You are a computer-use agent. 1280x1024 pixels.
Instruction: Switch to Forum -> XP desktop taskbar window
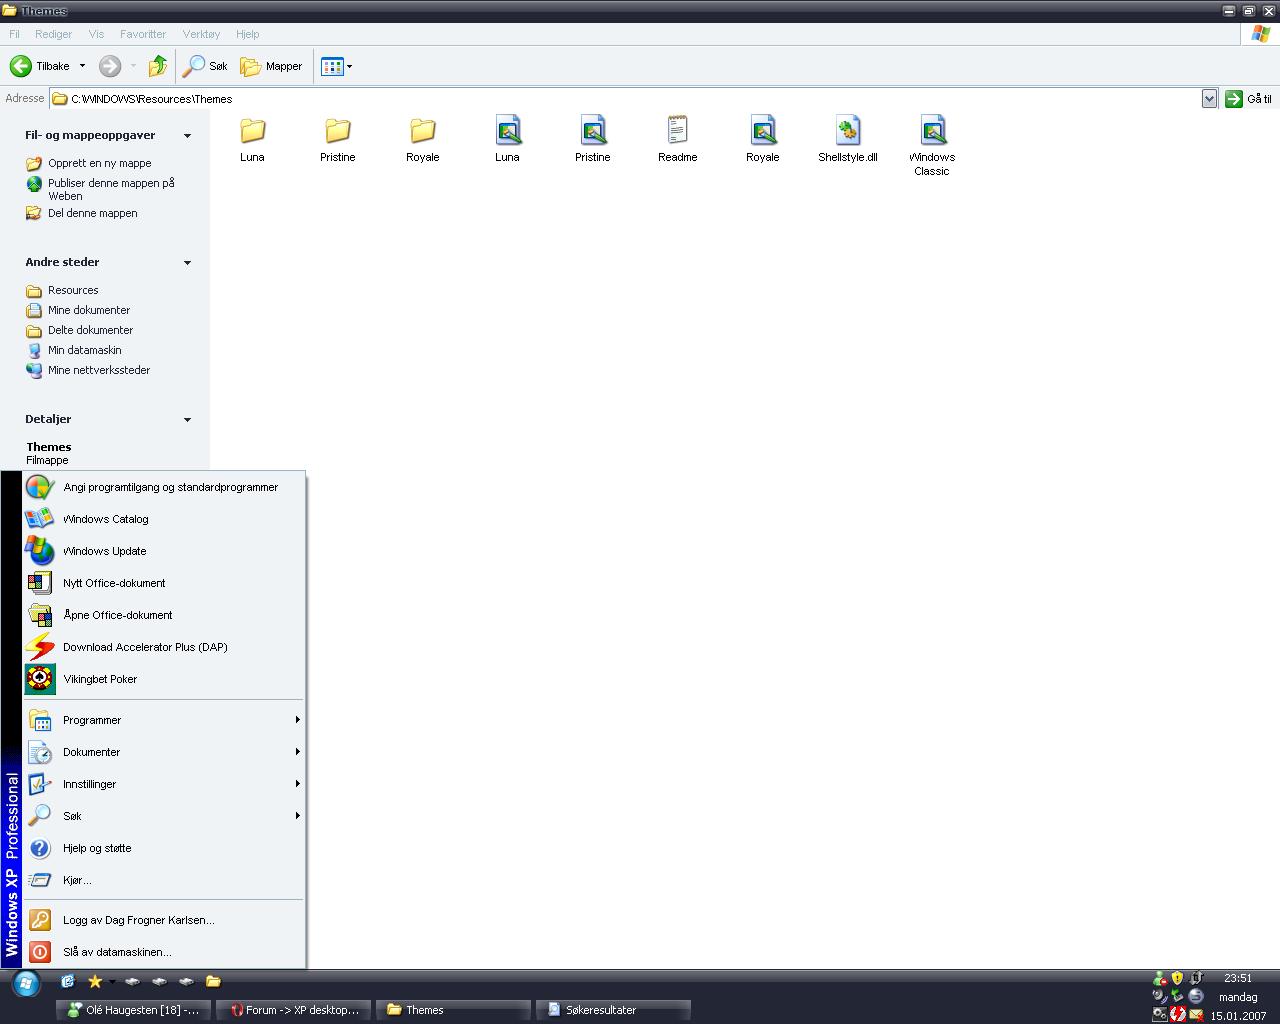coord(294,1010)
